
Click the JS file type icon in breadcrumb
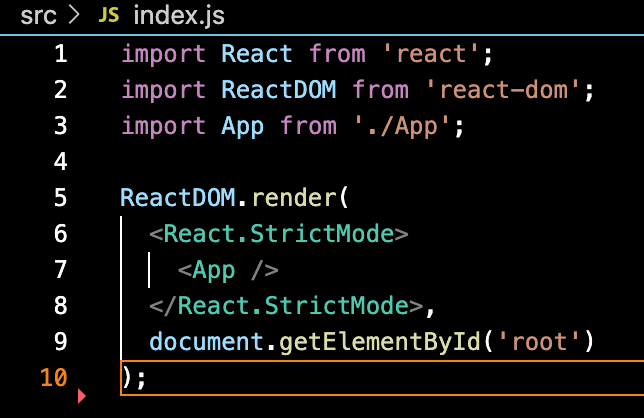point(109,15)
